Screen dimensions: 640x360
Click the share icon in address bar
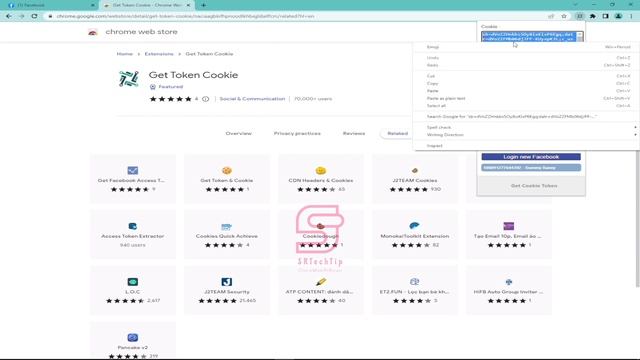pyautogui.click(x=551, y=16)
